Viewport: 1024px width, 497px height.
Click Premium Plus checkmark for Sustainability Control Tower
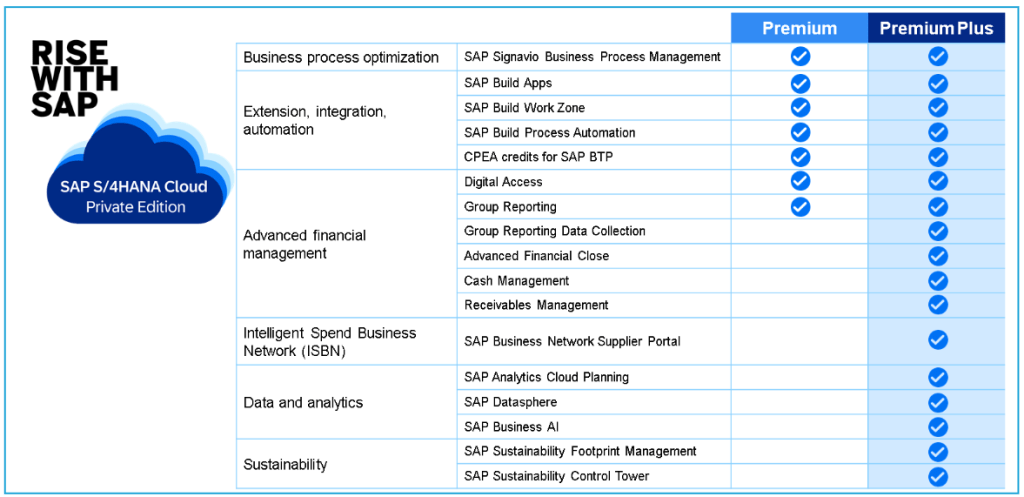(937, 476)
